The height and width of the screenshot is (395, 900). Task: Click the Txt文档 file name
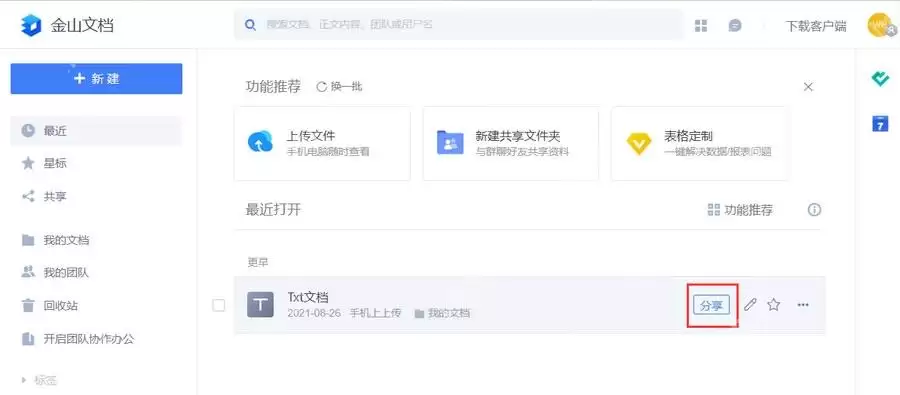click(308, 297)
